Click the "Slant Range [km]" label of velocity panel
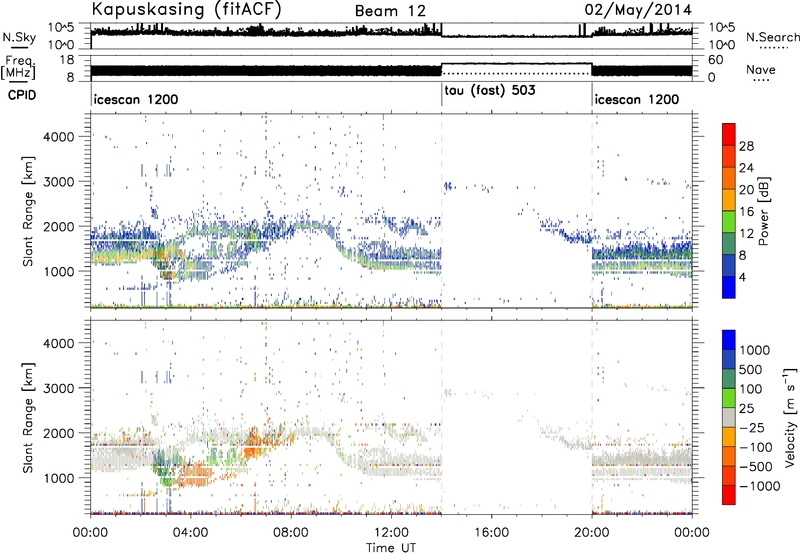The height and width of the screenshot is (554, 800). pyautogui.click(x=29, y=417)
